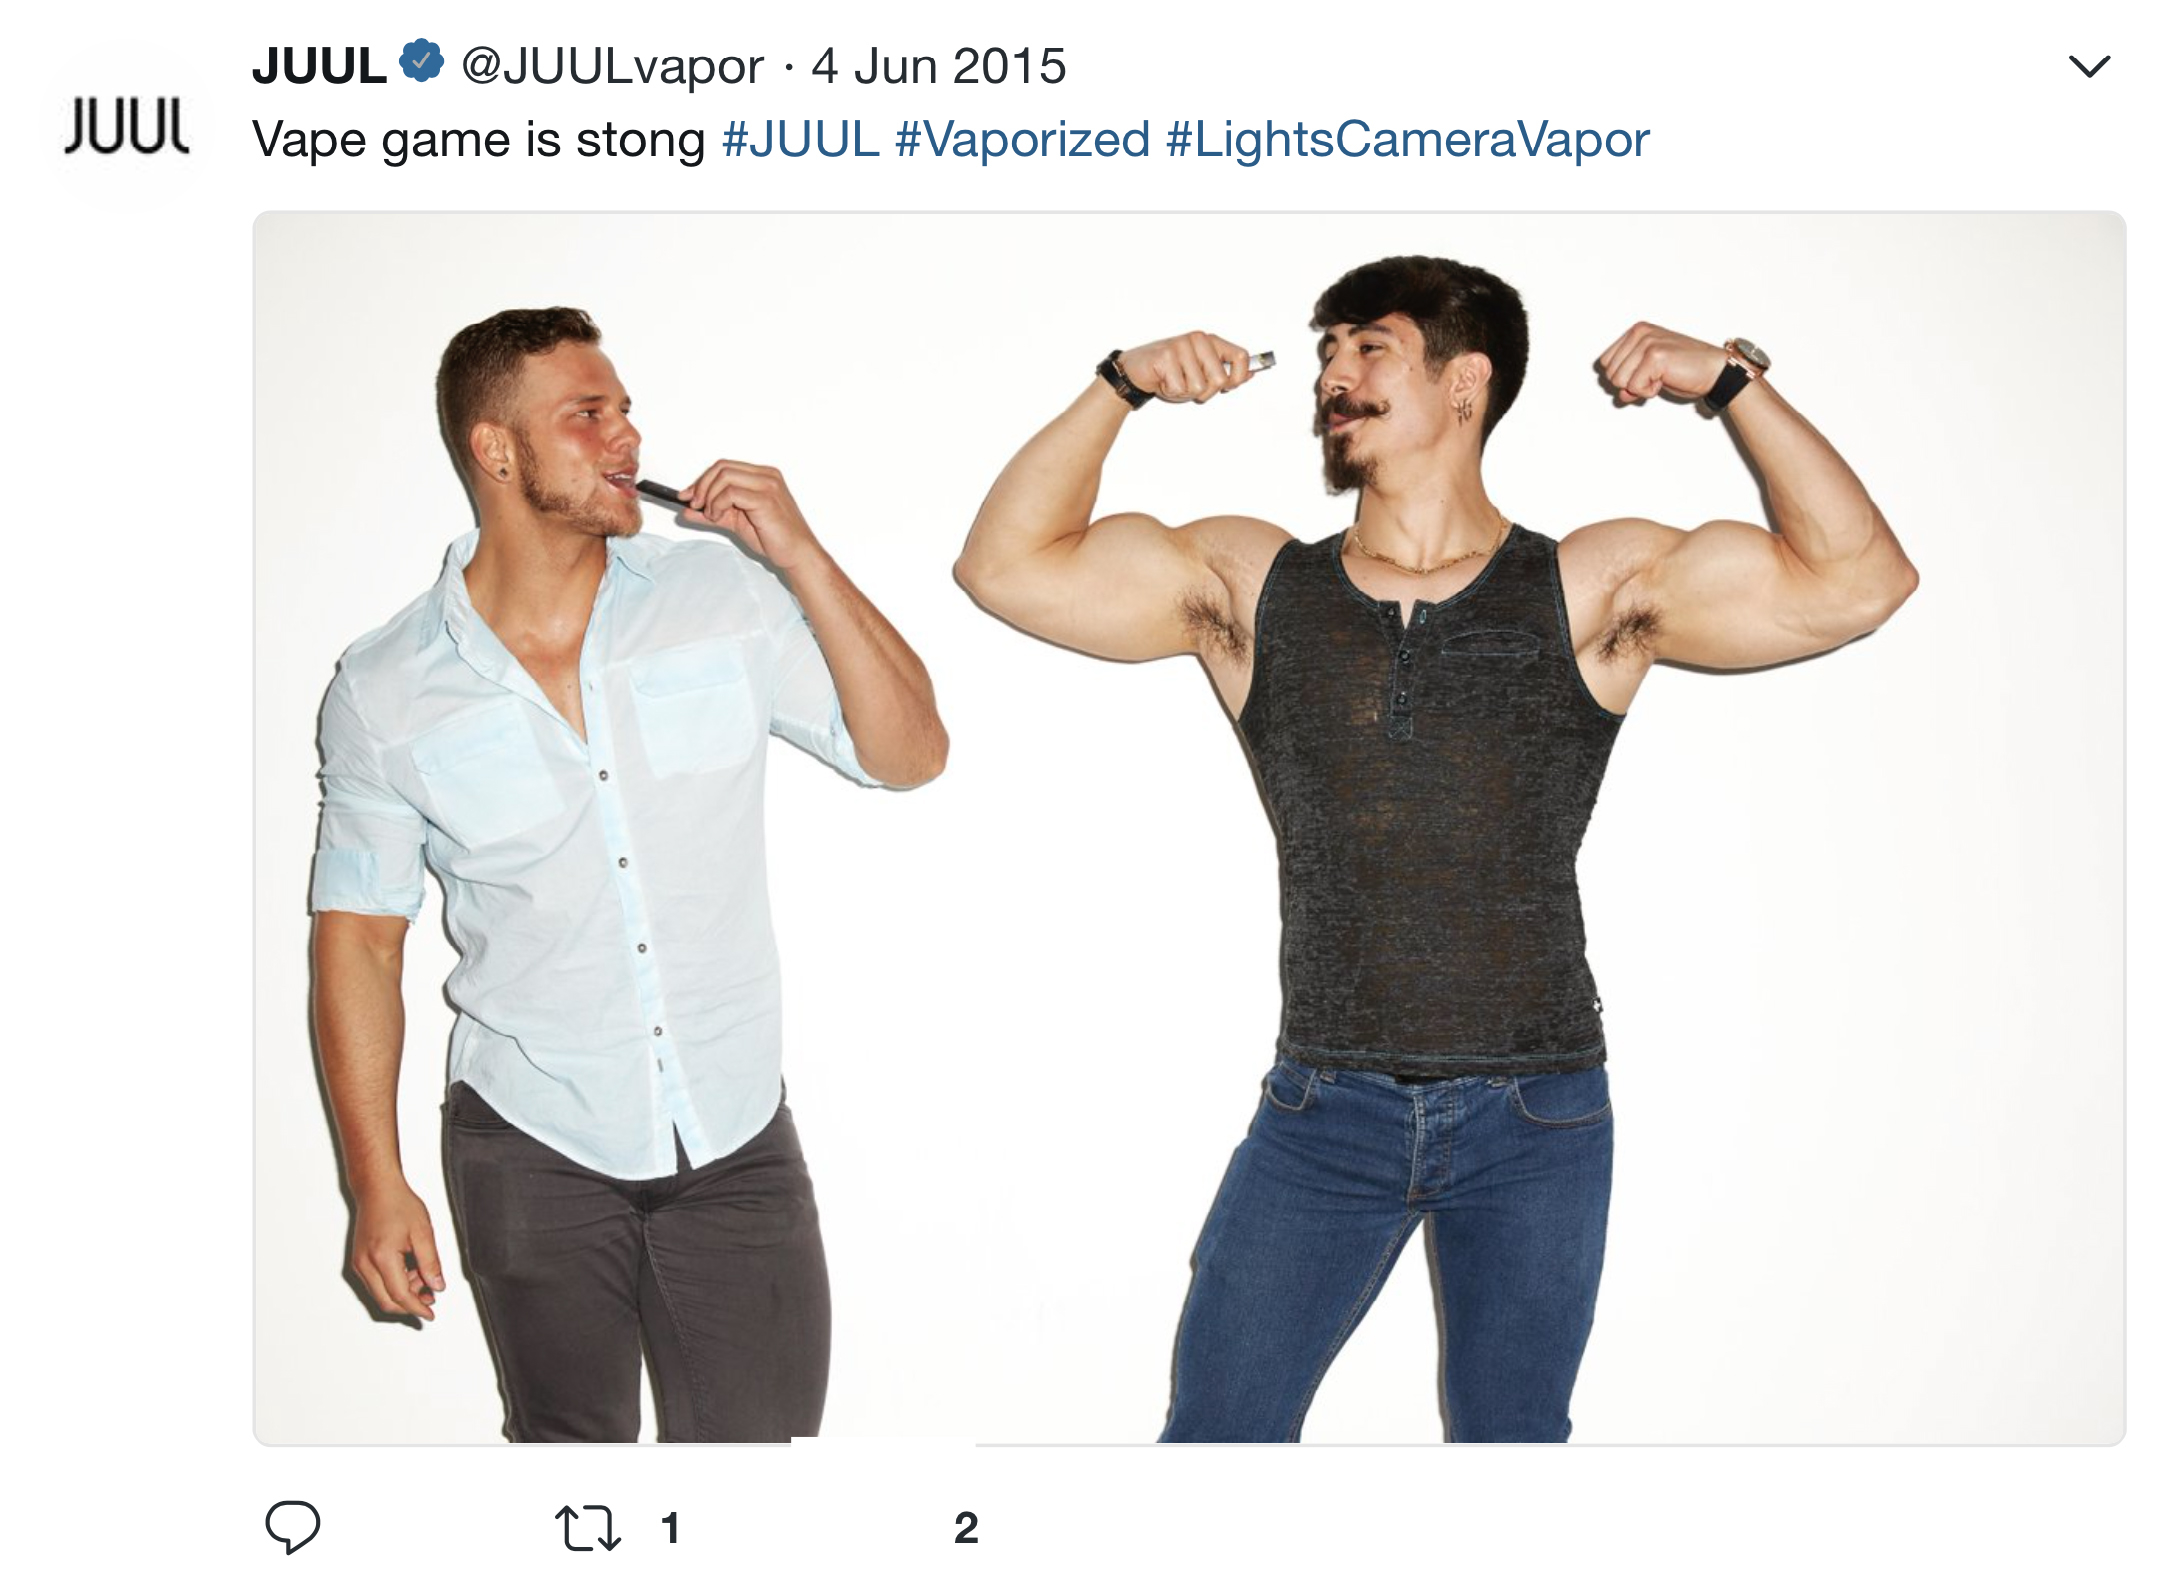Screen dimensions: 2160x1578
Task: Follow the #LightsCameraVapor hashtag link
Action: pyautogui.click(x=1407, y=139)
